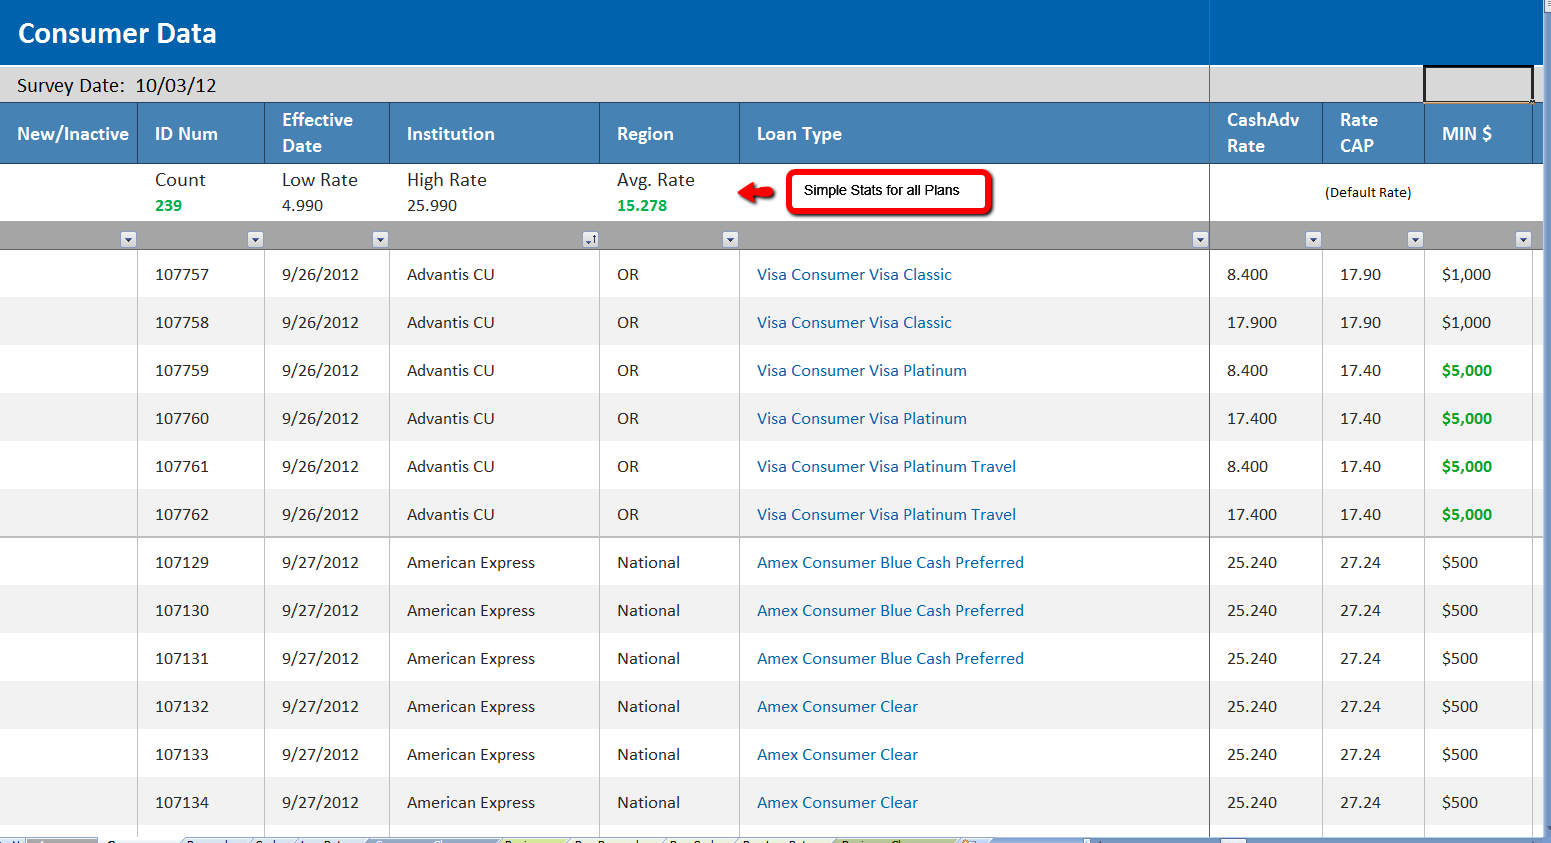Screen dimensions: 1551x843
Task: Open Visa Consumer Visa Classic link for ID 107757
Action: 854,274
